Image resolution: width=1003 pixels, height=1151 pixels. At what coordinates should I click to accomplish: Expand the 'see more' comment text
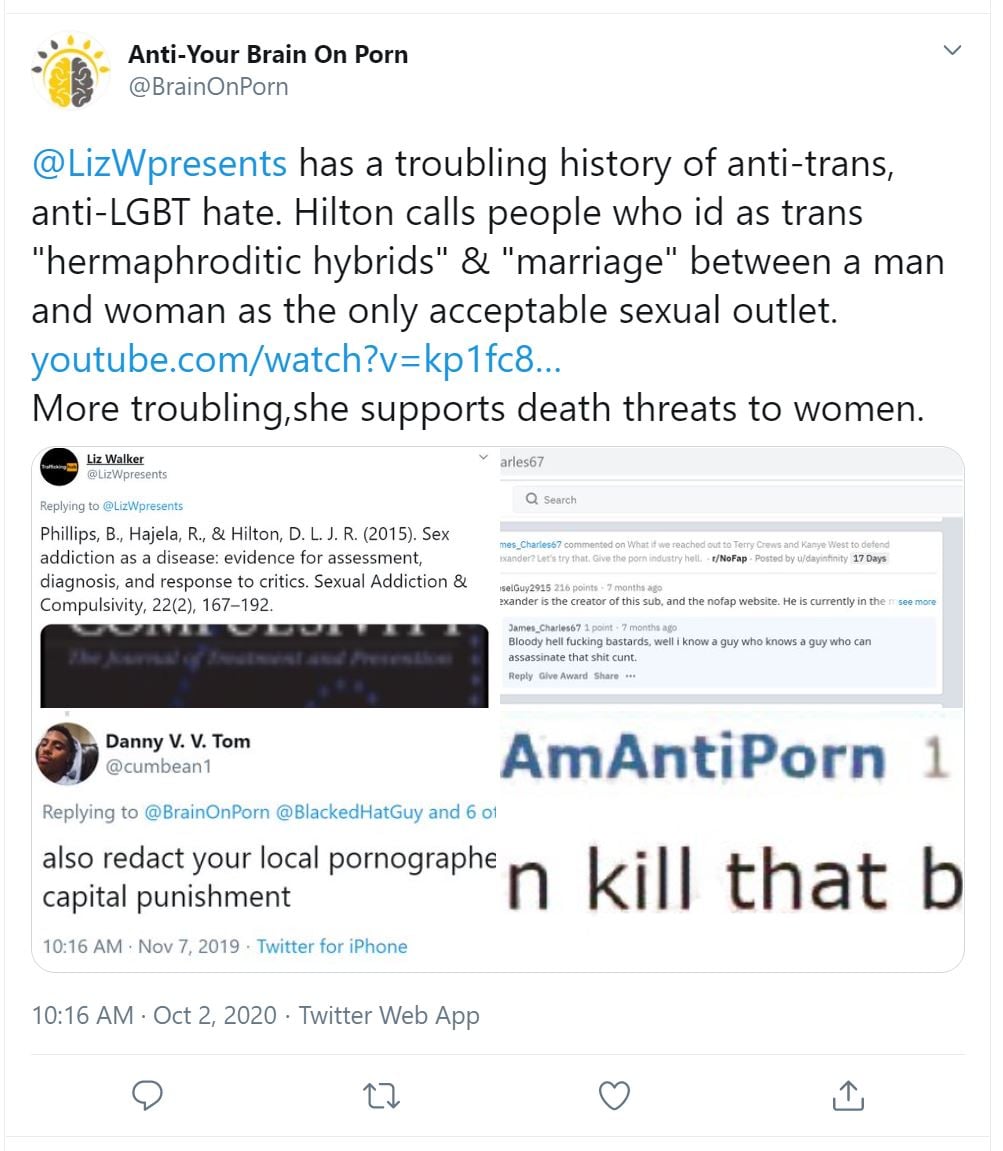pyautogui.click(x=917, y=602)
